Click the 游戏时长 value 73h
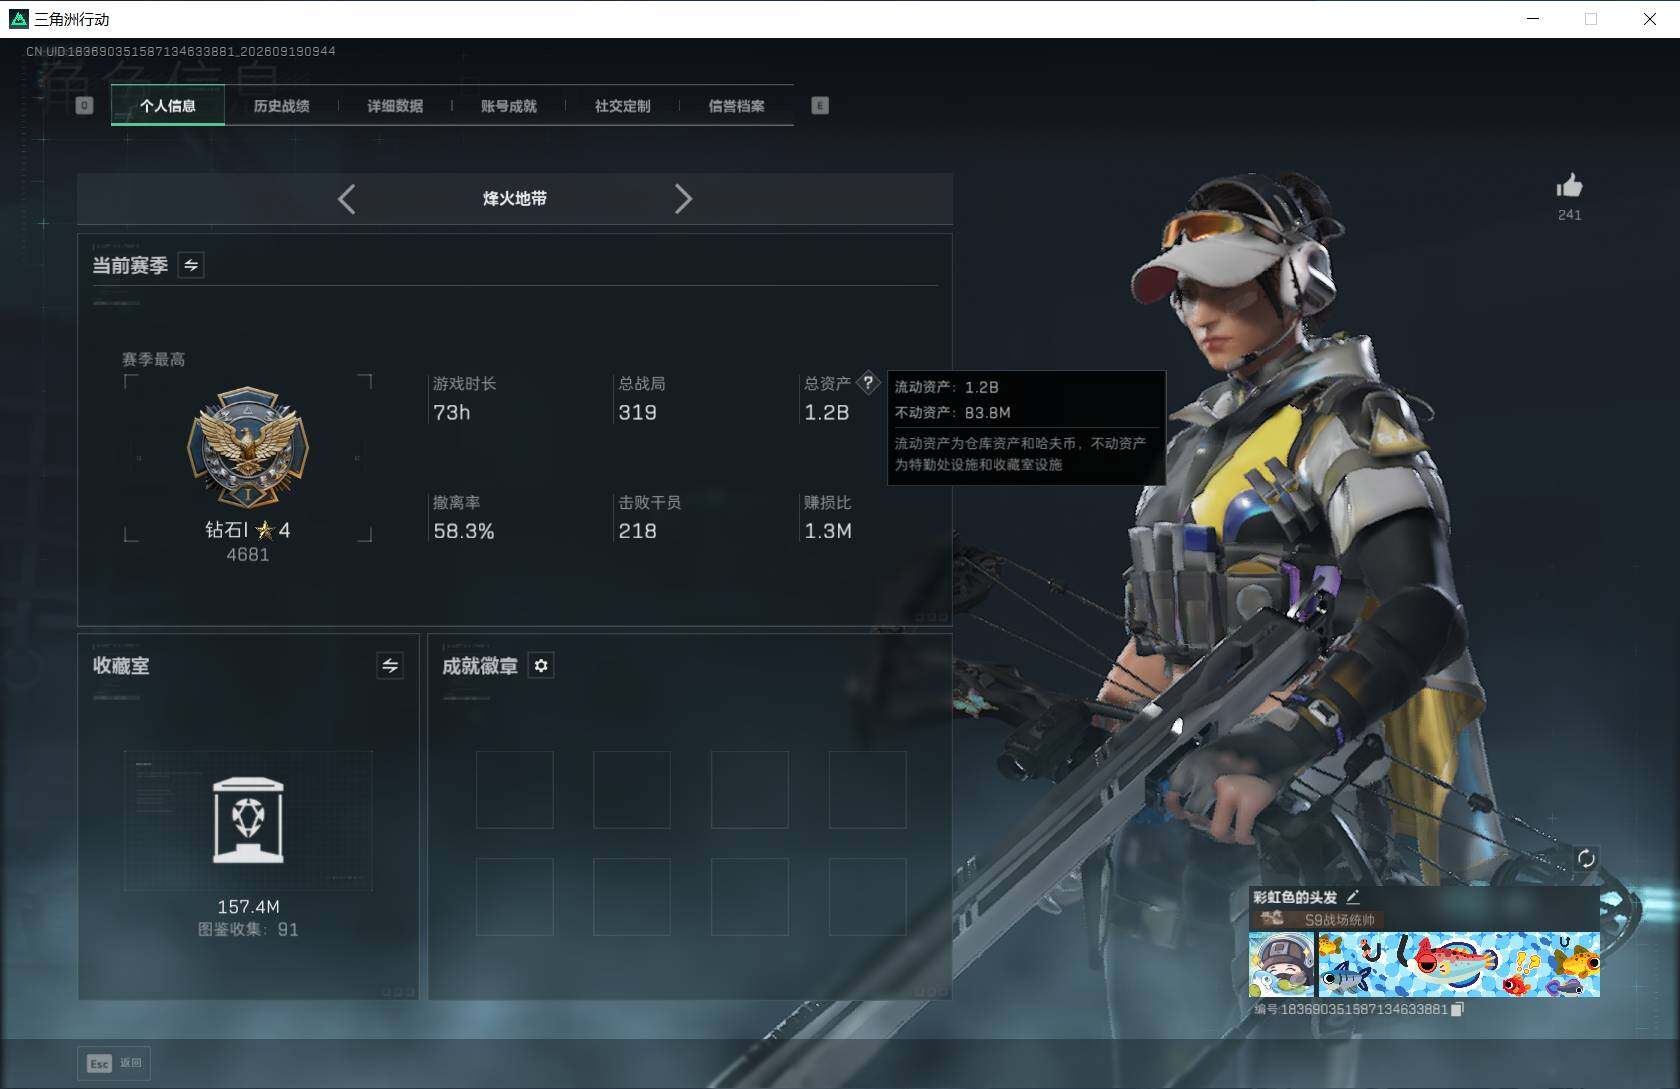1680x1089 pixels. (x=452, y=412)
